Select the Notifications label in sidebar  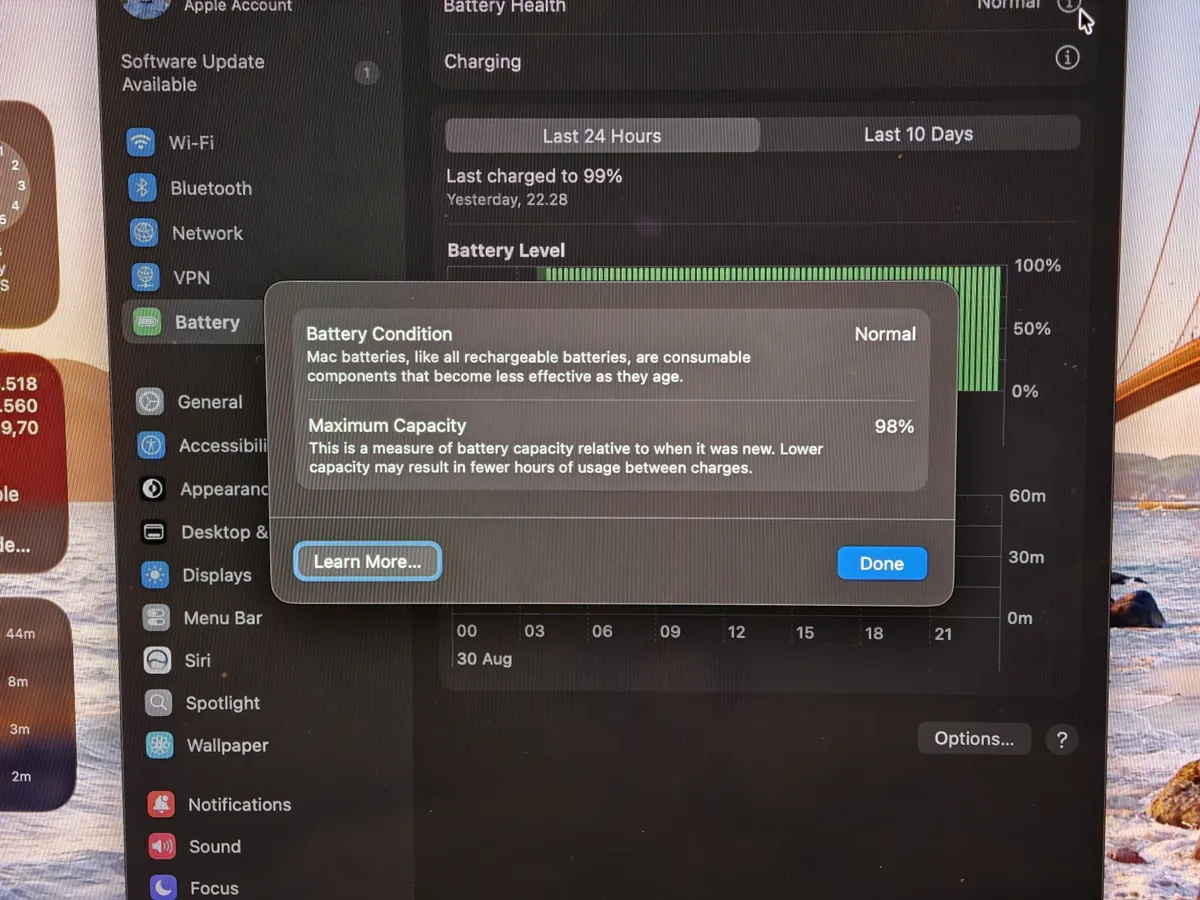click(x=240, y=804)
